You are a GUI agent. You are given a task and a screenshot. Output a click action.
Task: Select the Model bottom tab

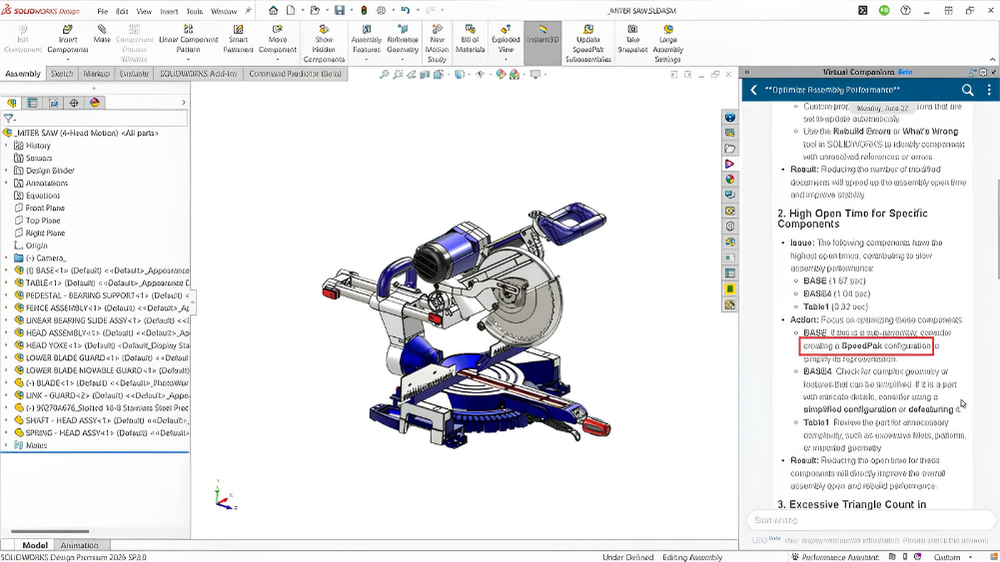tap(35, 545)
